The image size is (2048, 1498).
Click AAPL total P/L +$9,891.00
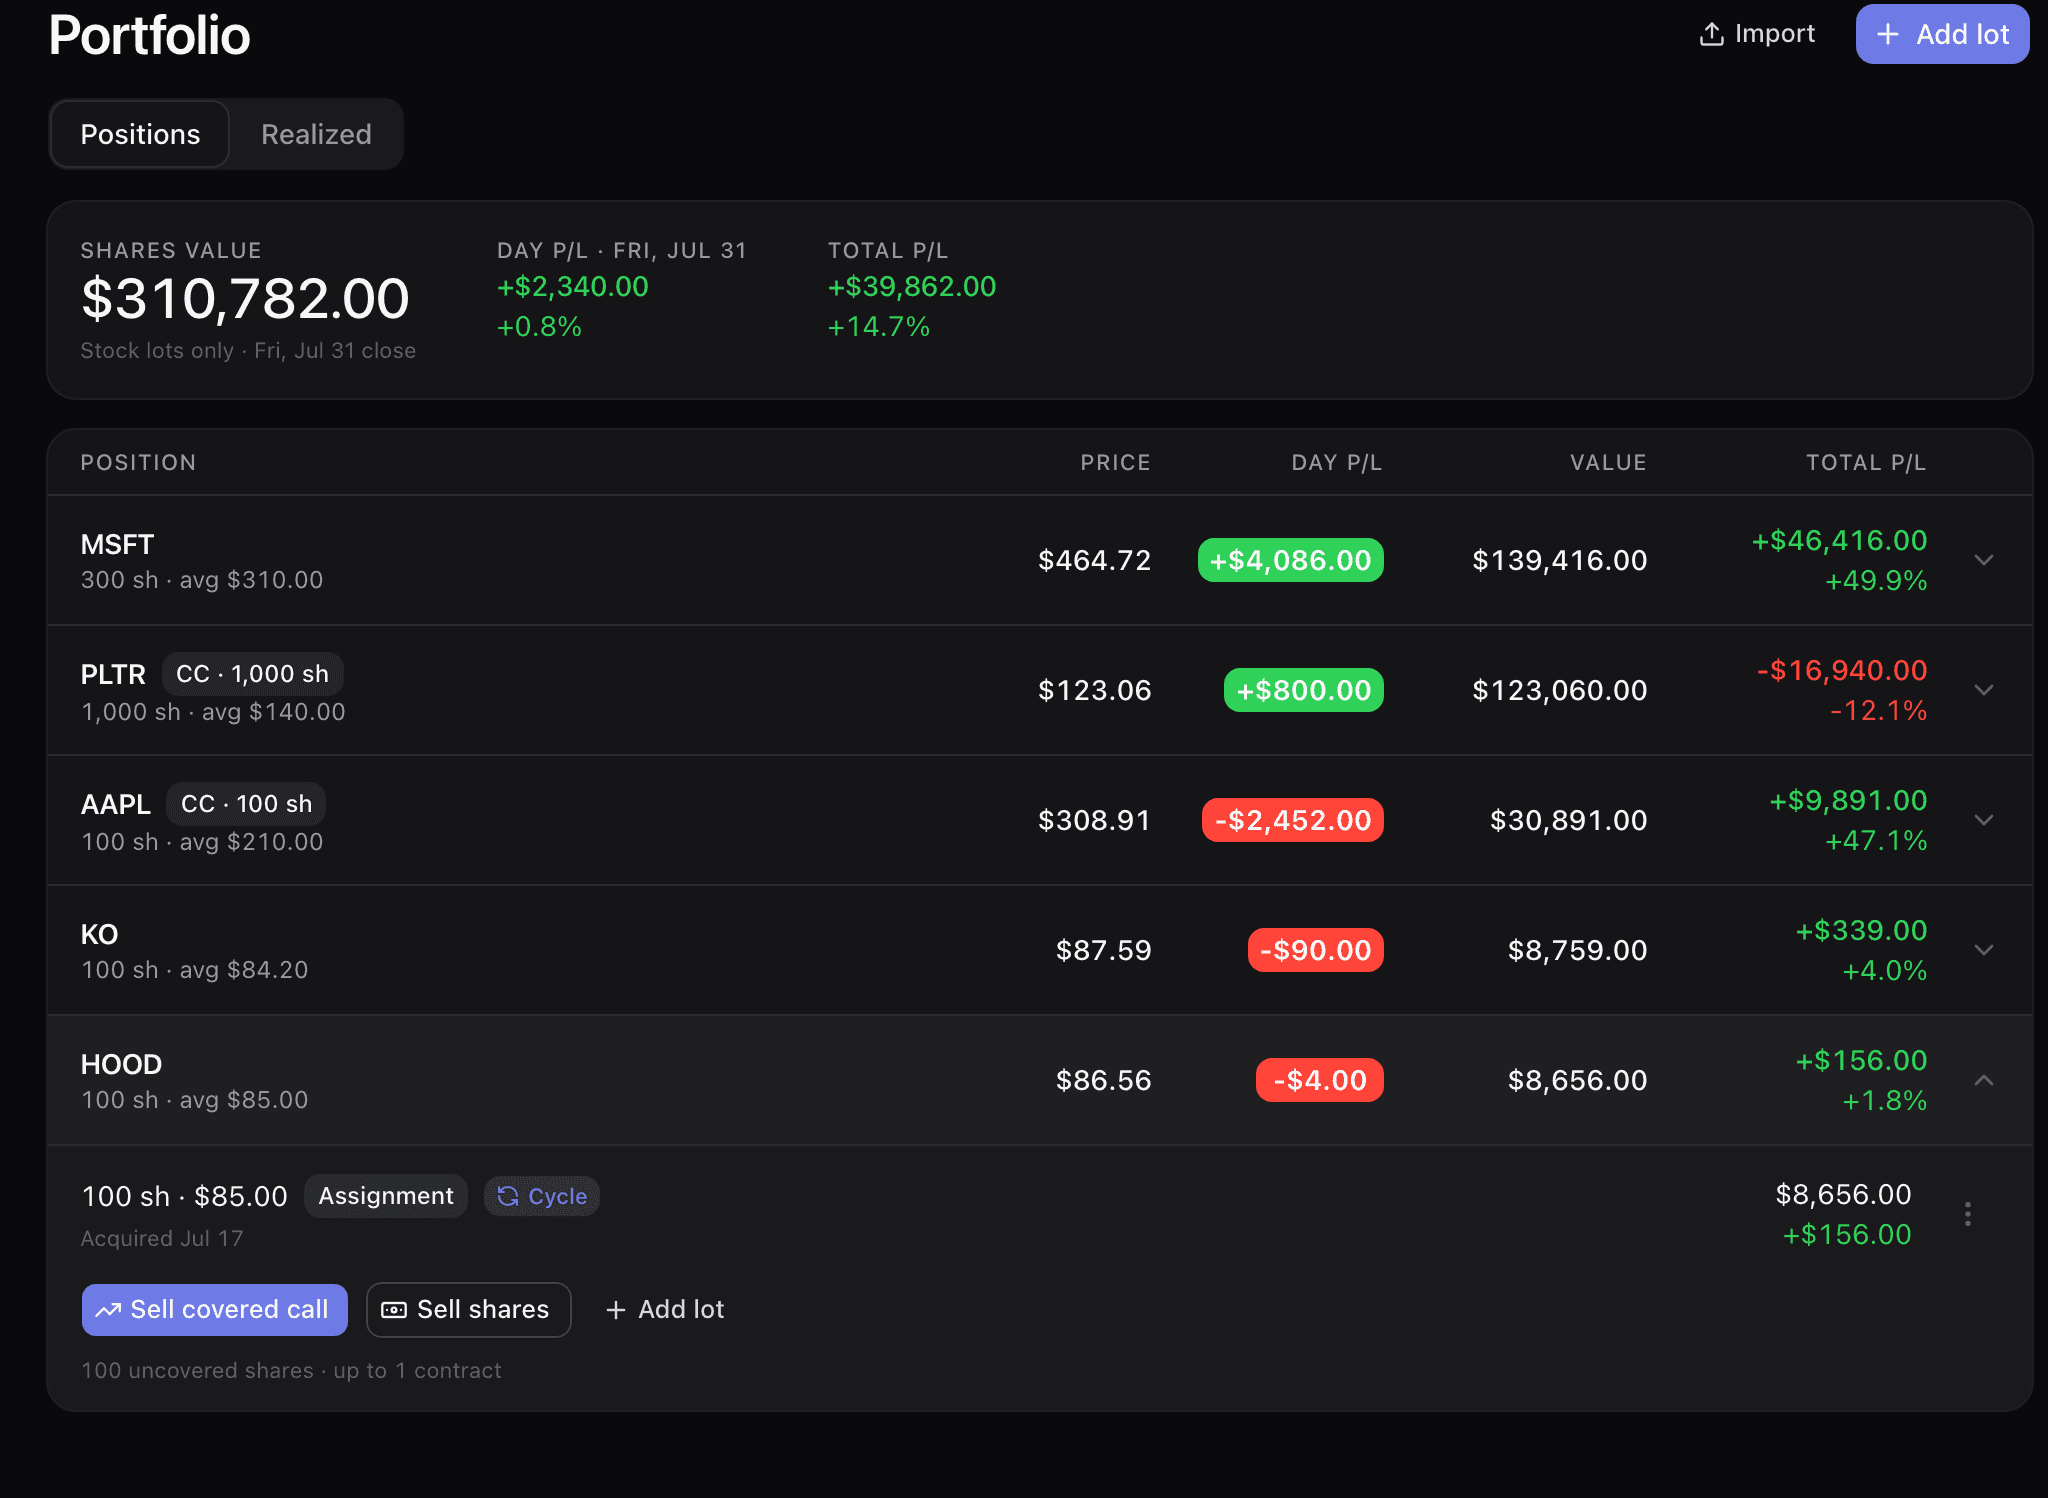1848,801
